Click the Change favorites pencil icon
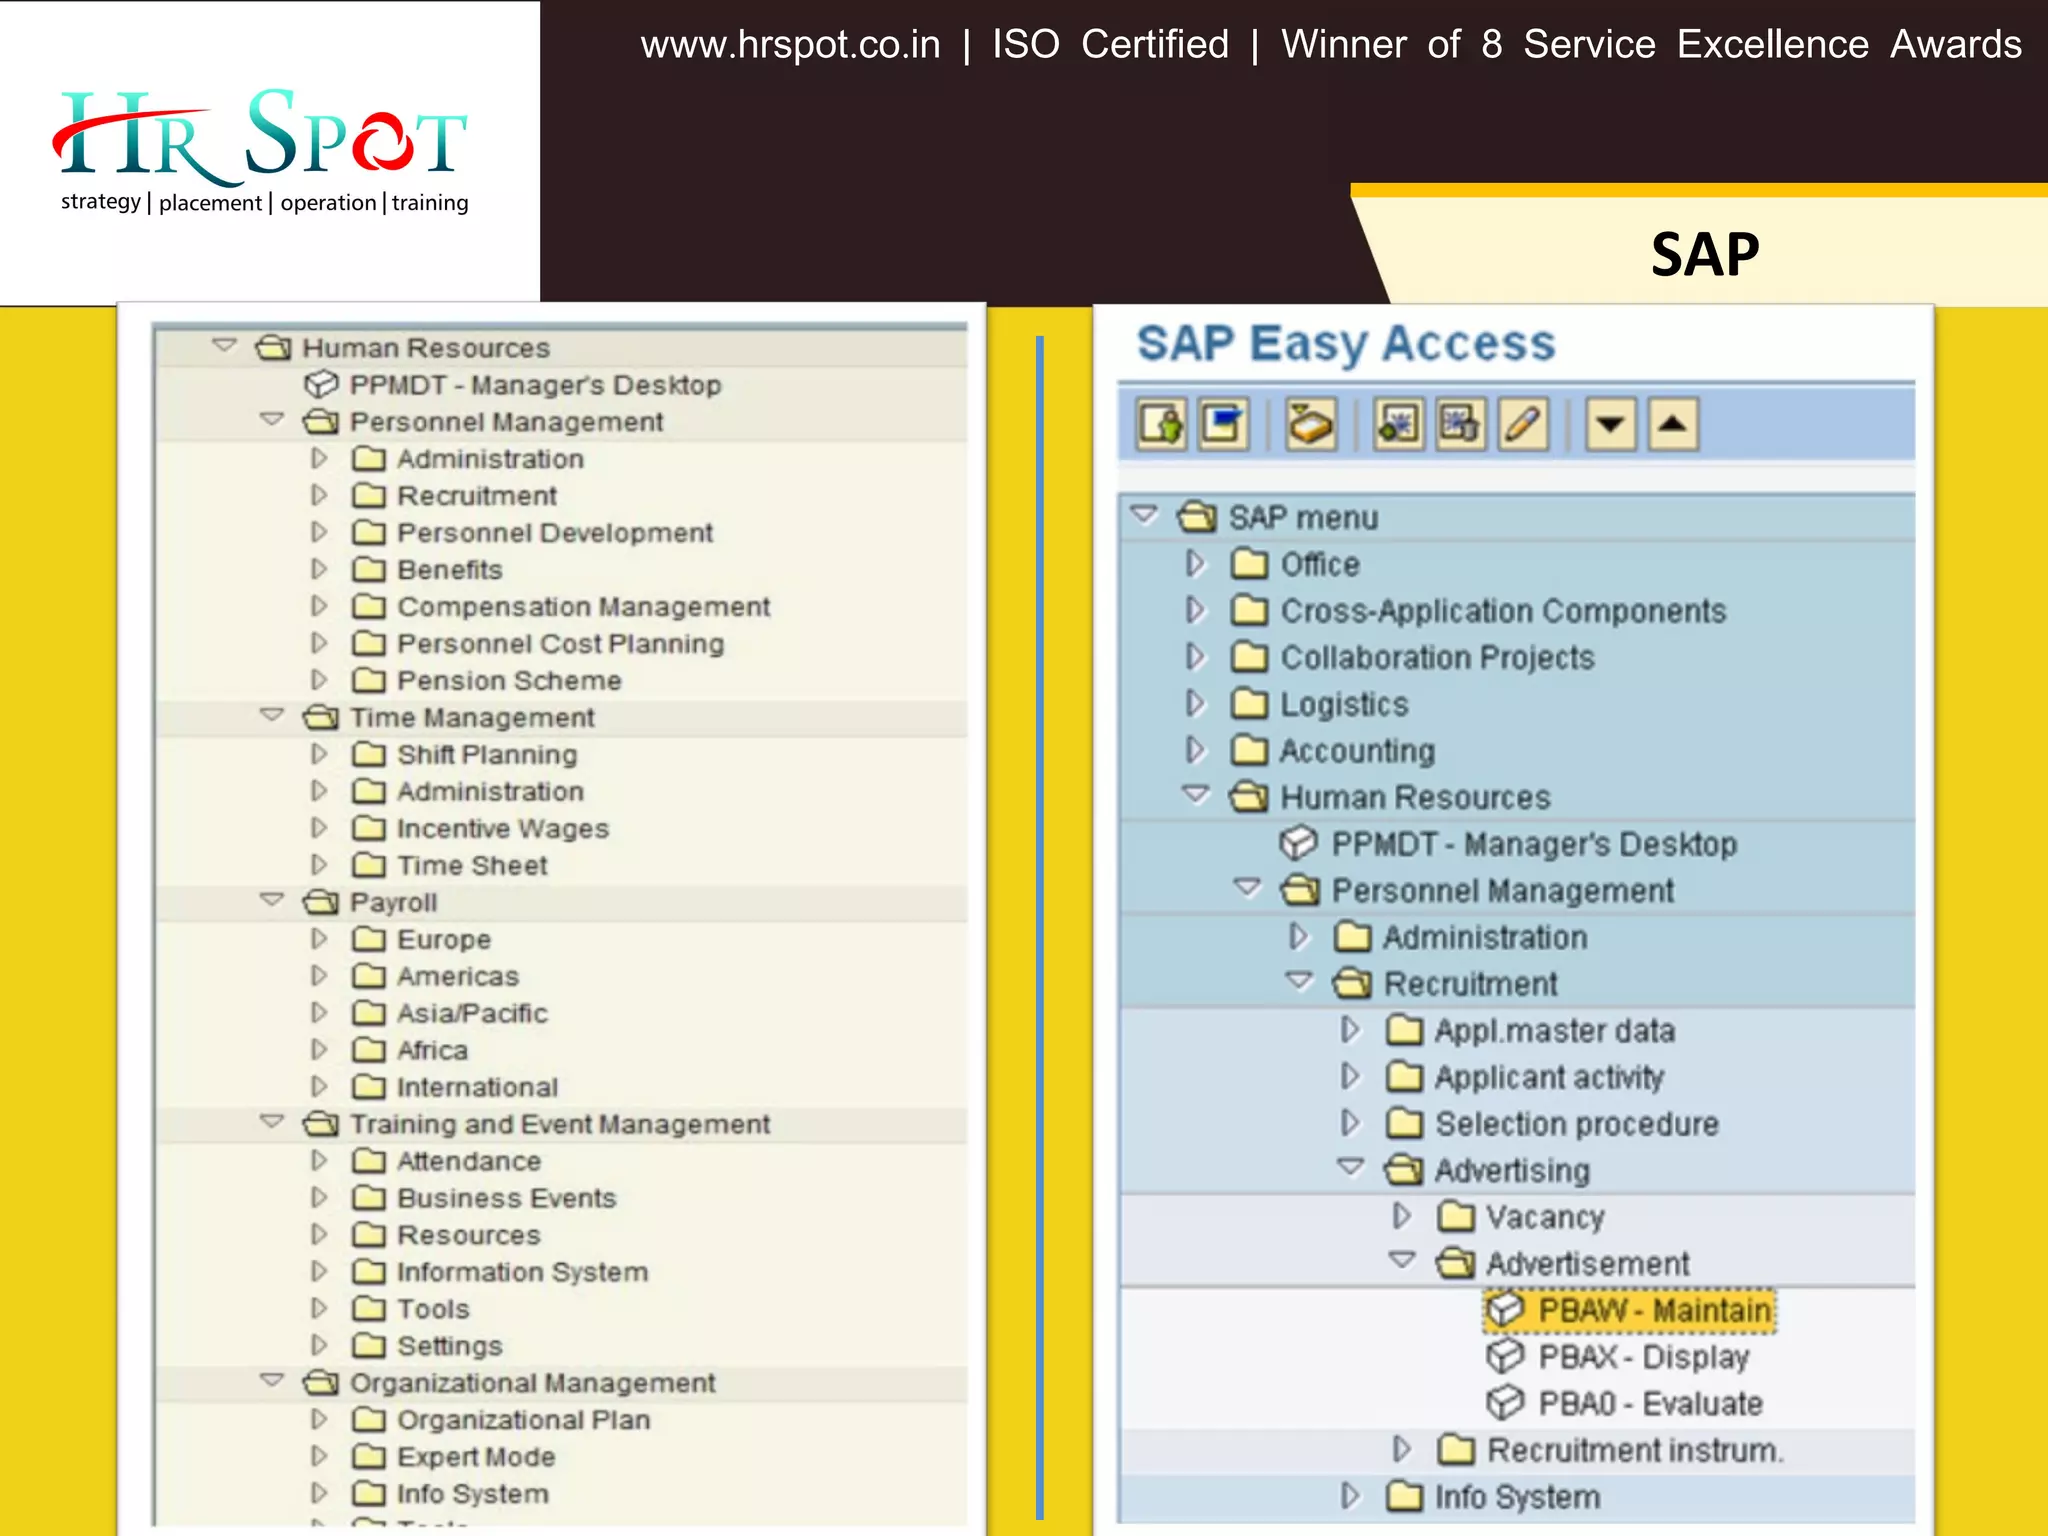Viewport: 2048px width, 1536px height. click(x=1523, y=425)
